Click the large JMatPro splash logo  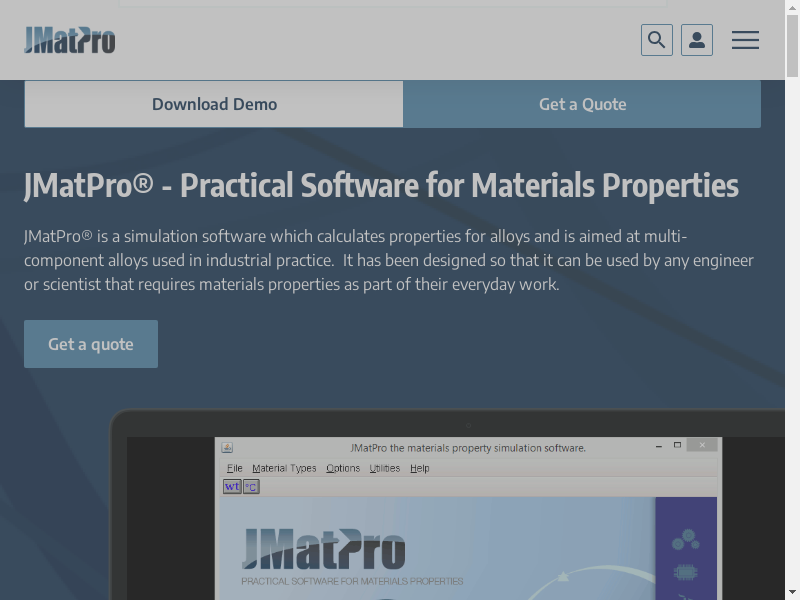(324, 550)
